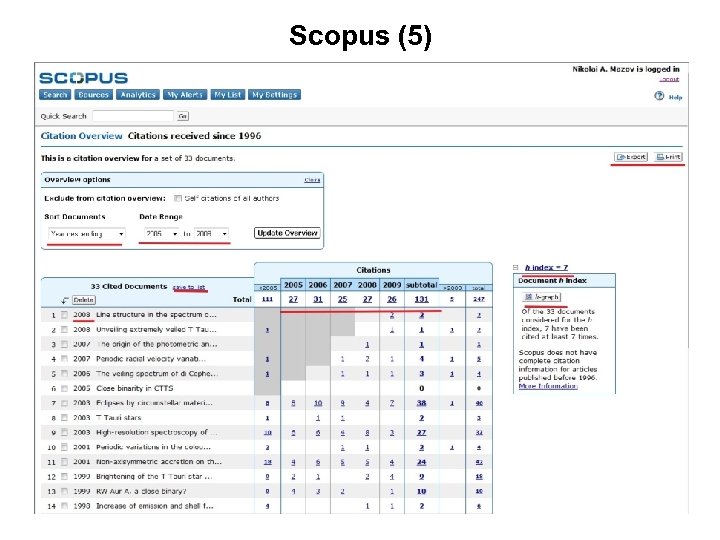Viewport: 720px width, 540px height.
Task: Click the Scopus logo
Action: (x=84, y=78)
